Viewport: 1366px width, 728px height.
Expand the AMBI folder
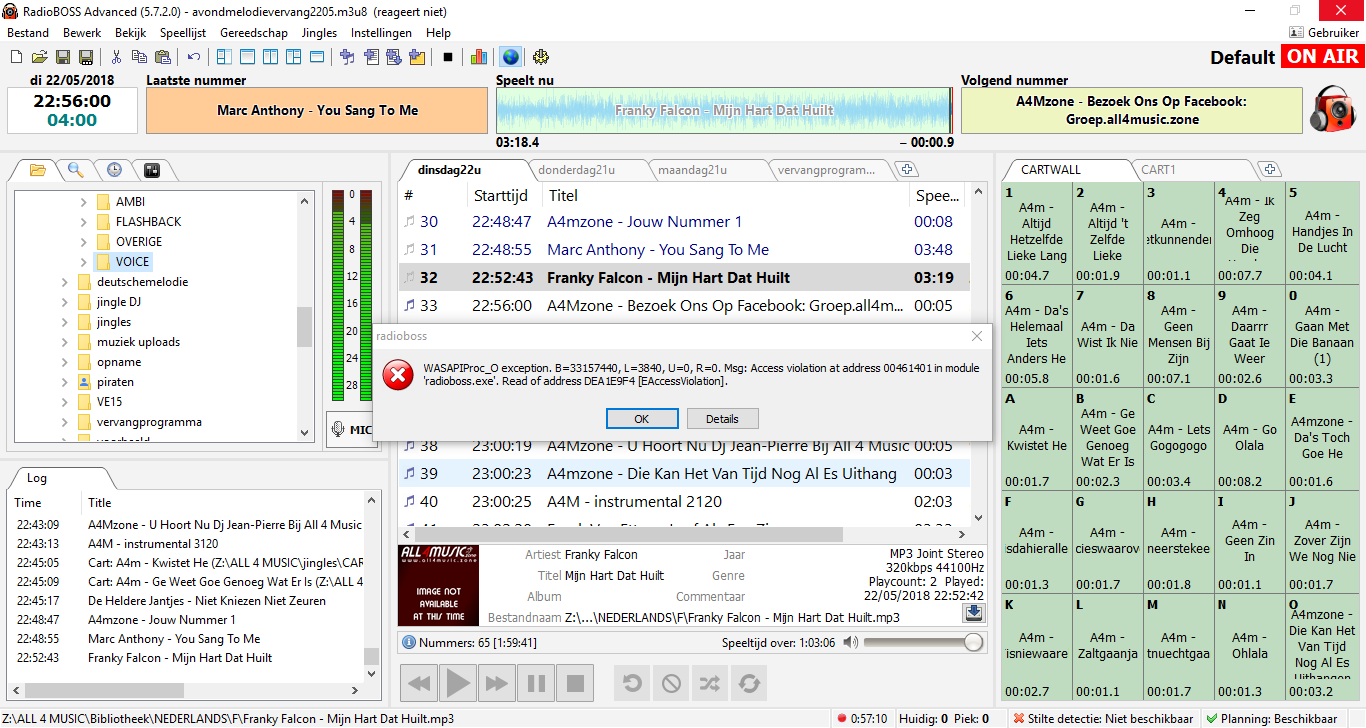coord(83,202)
